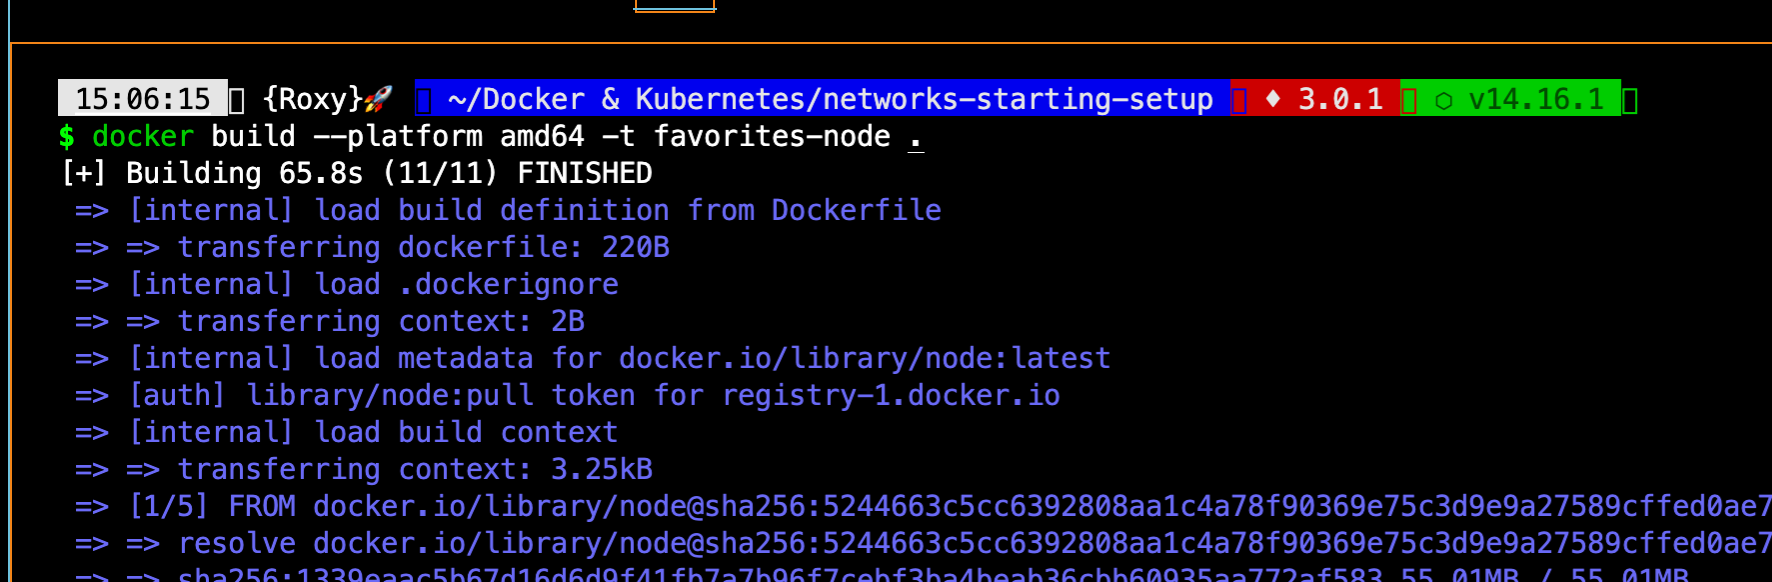Viewport: 1772px width, 582px height.
Task: Click the word docker in the command
Action: coord(143,136)
